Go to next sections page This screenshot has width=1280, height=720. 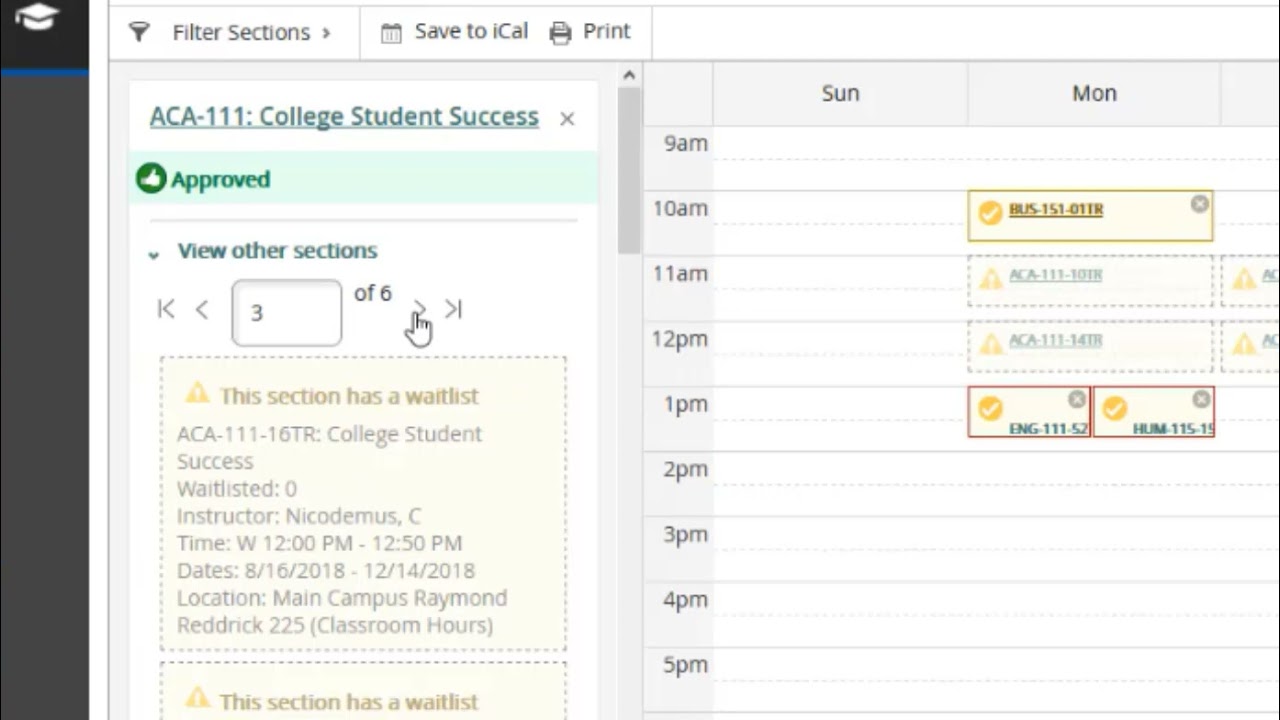pyautogui.click(x=420, y=310)
